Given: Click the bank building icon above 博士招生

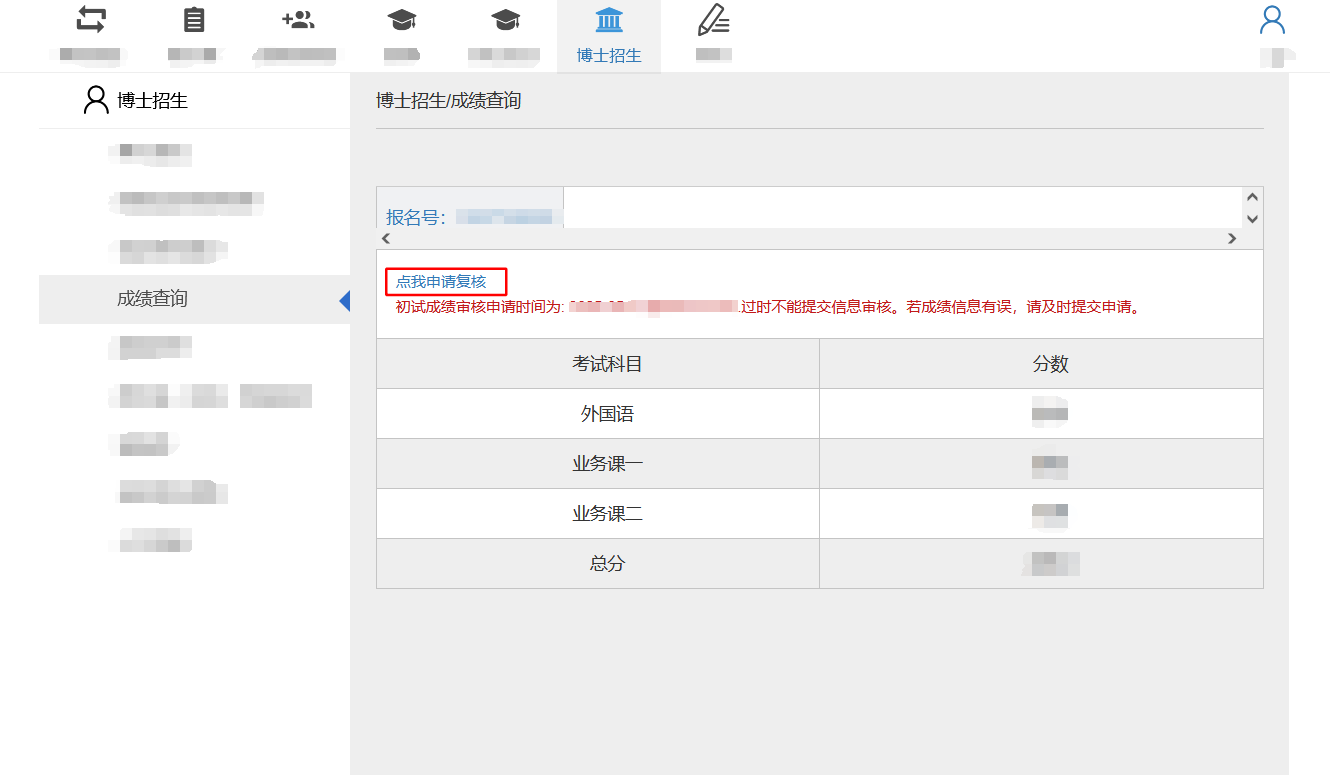Looking at the screenshot, I should 608,20.
